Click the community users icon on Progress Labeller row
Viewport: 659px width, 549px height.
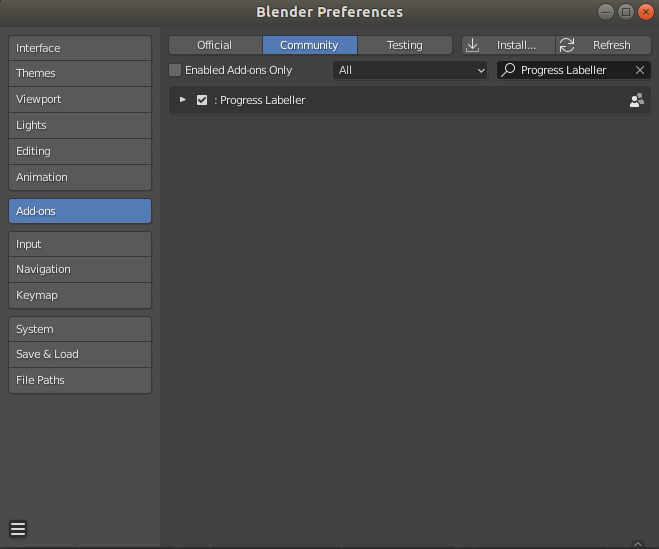click(637, 100)
